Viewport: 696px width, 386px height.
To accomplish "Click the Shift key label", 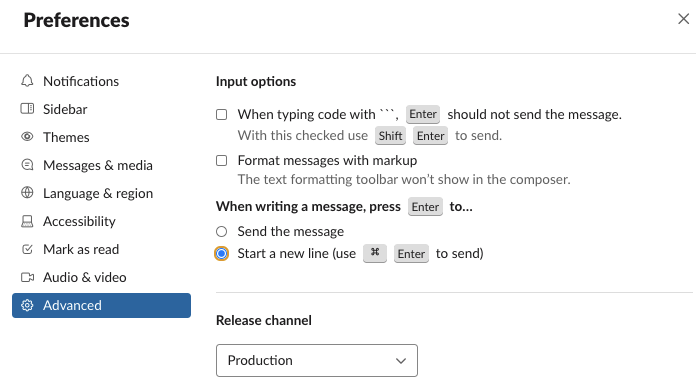I will pyautogui.click(x=390, y=136).
